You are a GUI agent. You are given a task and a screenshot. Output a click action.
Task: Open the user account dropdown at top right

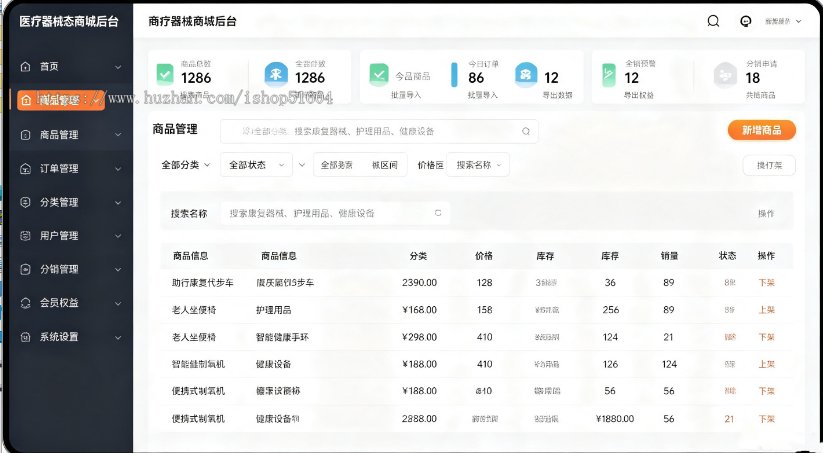[x=783, y=22]
